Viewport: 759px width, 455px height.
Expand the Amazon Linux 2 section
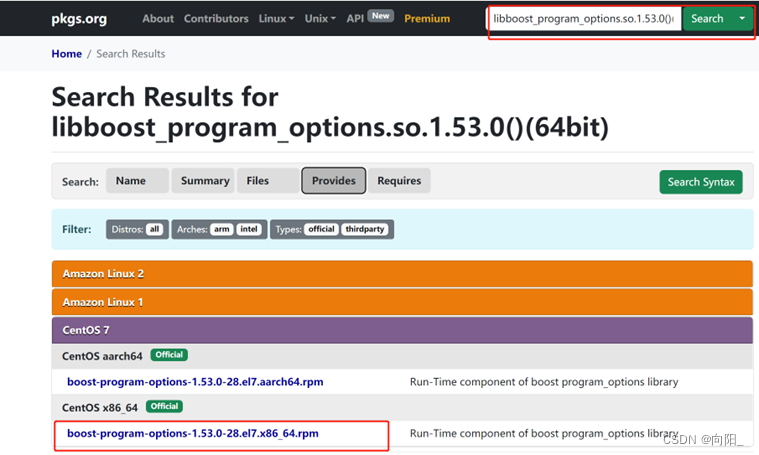point(402,274)
